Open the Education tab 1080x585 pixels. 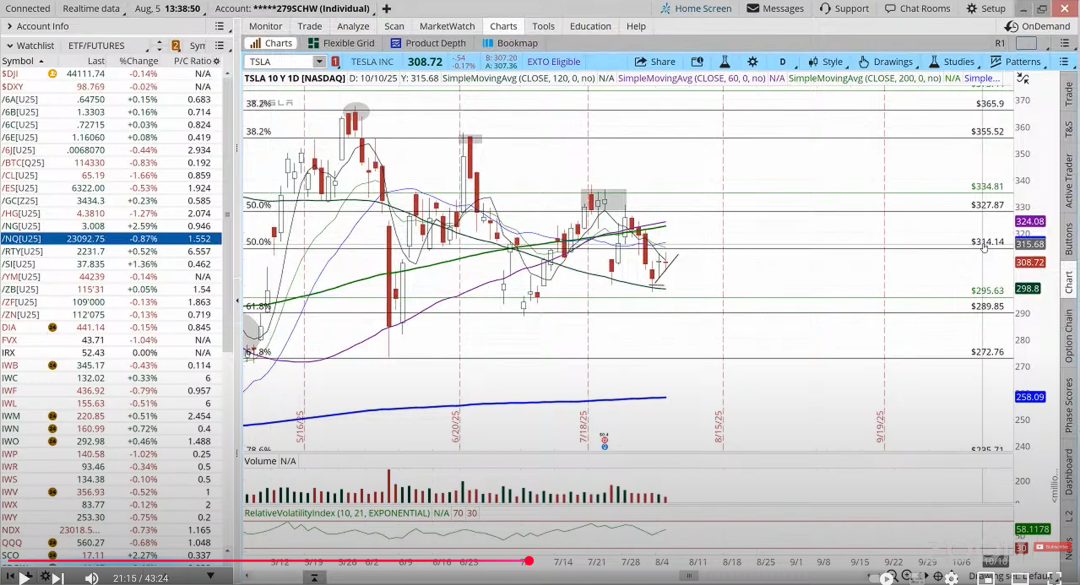click(x=590, y=26)
